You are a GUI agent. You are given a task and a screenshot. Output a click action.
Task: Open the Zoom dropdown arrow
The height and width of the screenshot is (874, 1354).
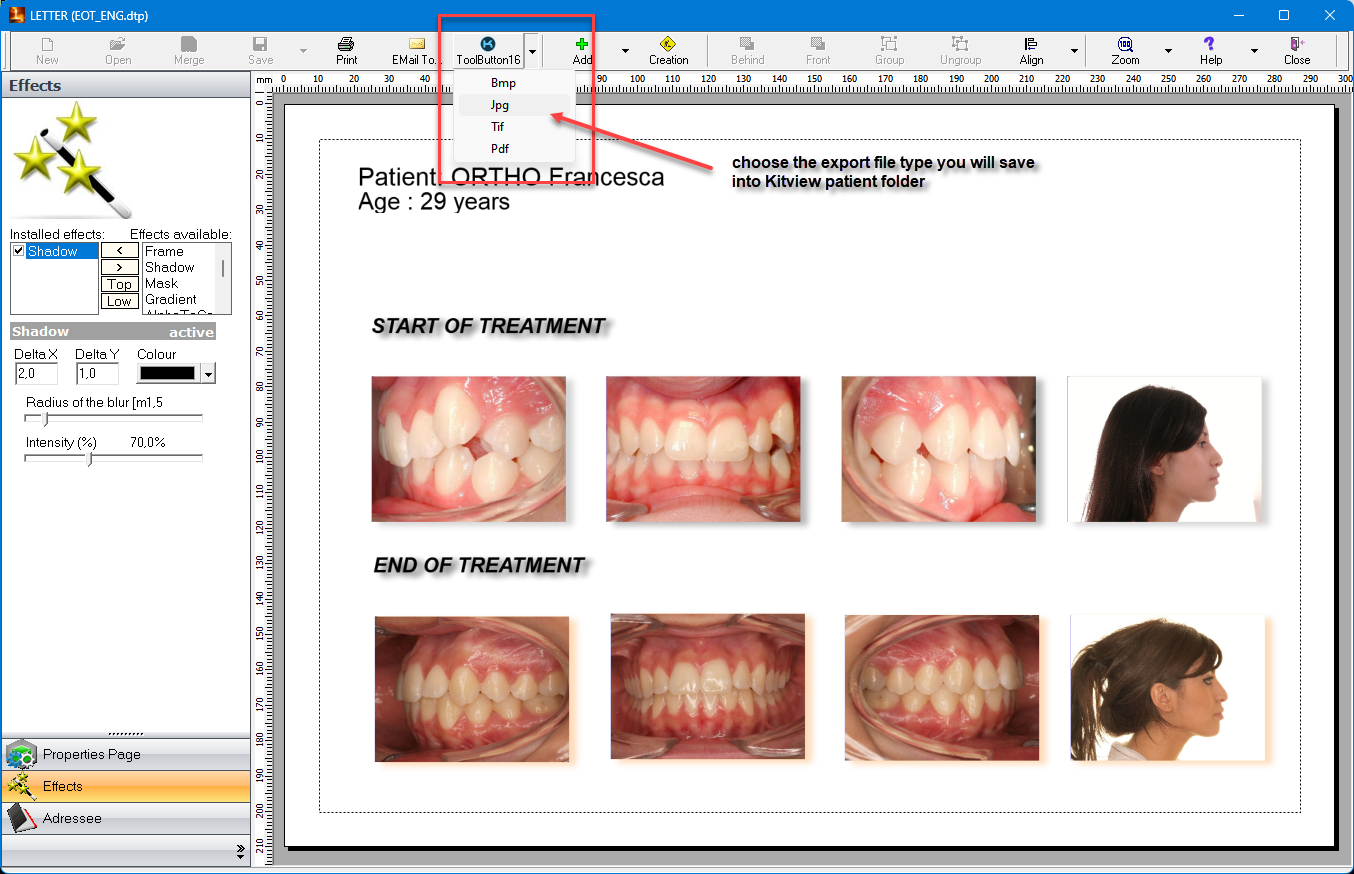pyautogui.click(x=1168, y=51)
